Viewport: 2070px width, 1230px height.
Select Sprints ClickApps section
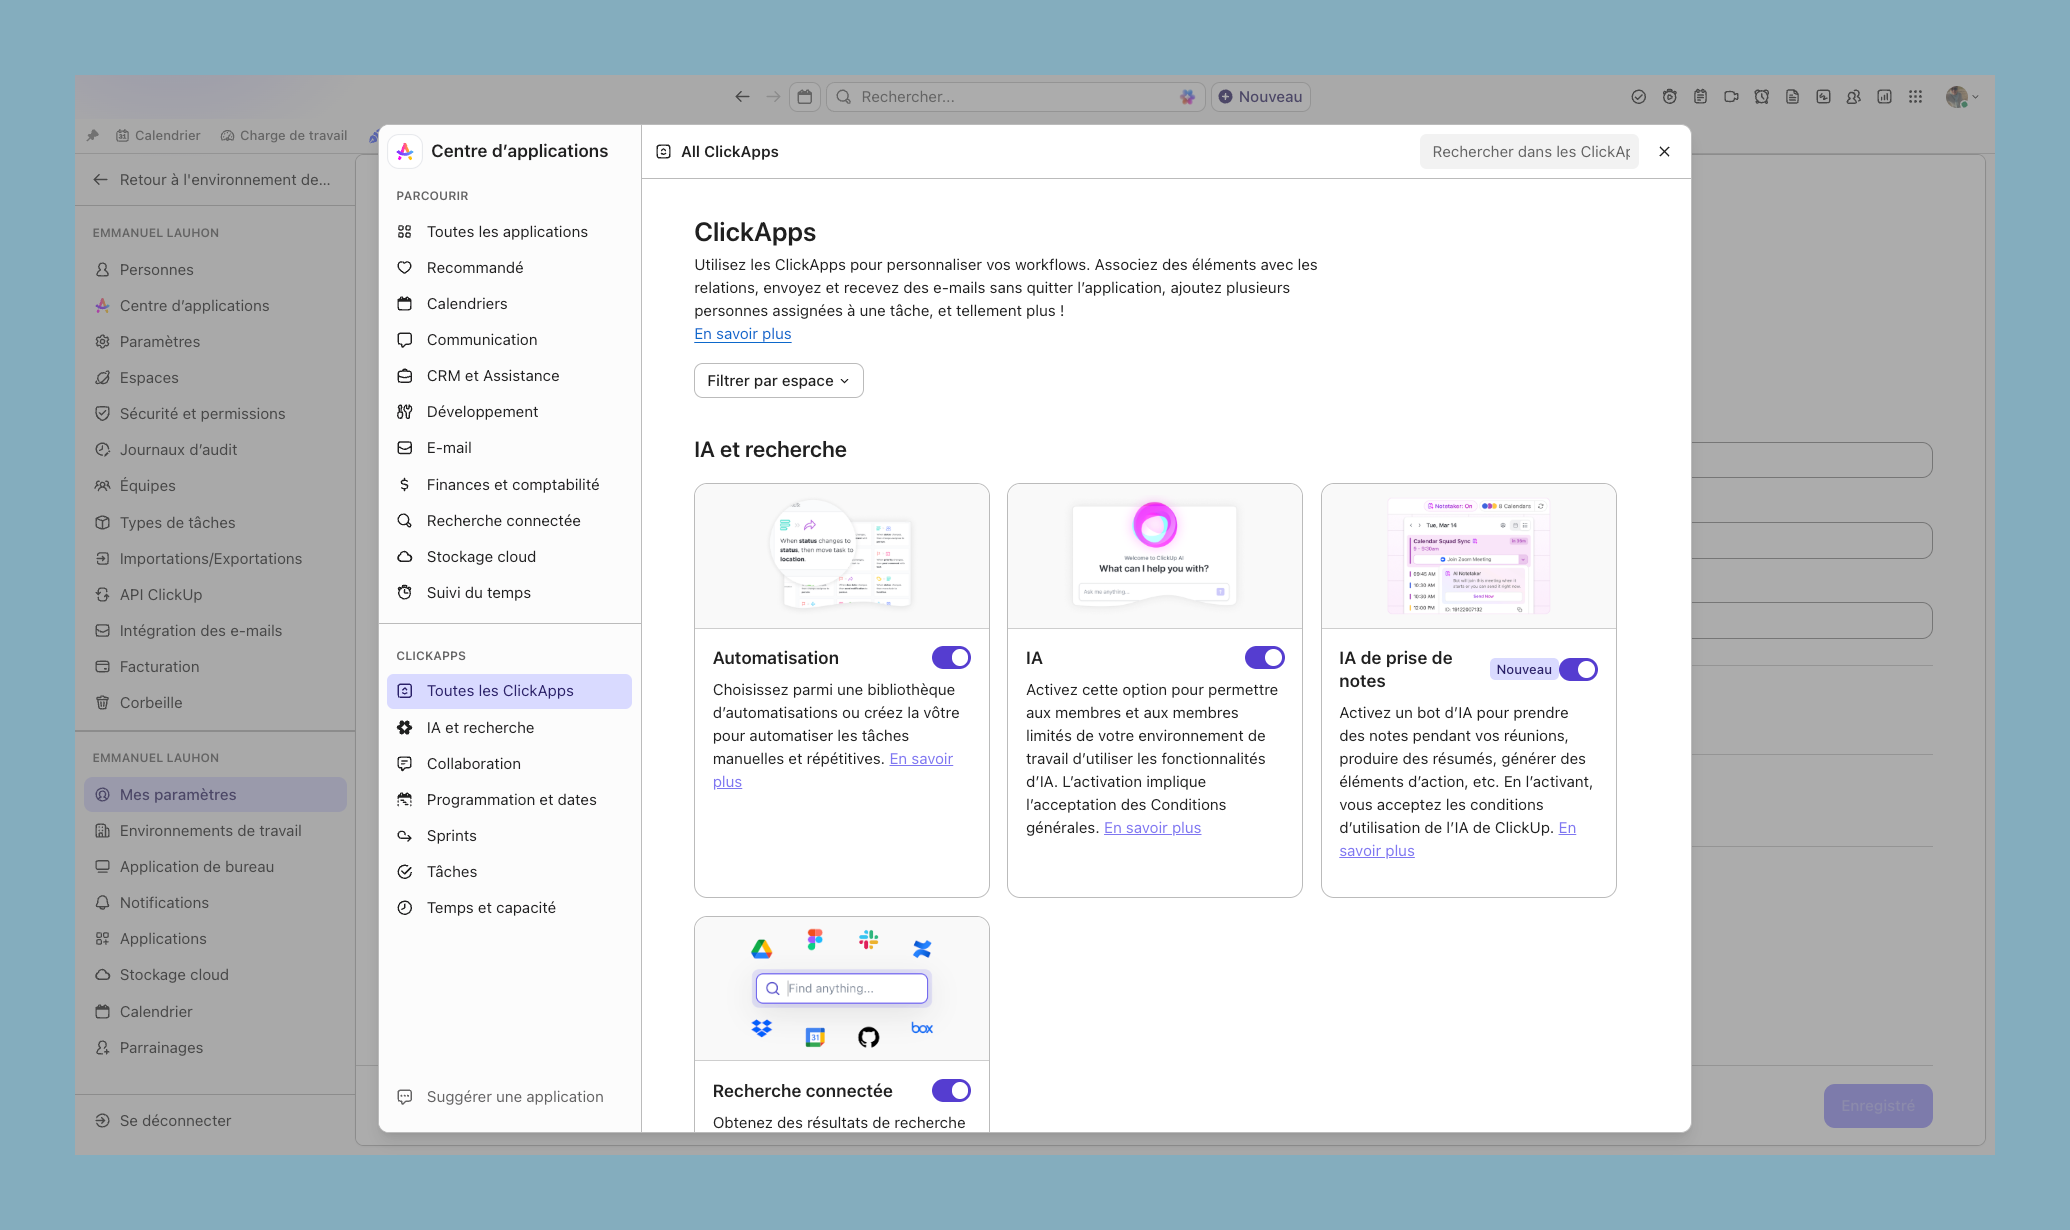click(x=510, y=835)
